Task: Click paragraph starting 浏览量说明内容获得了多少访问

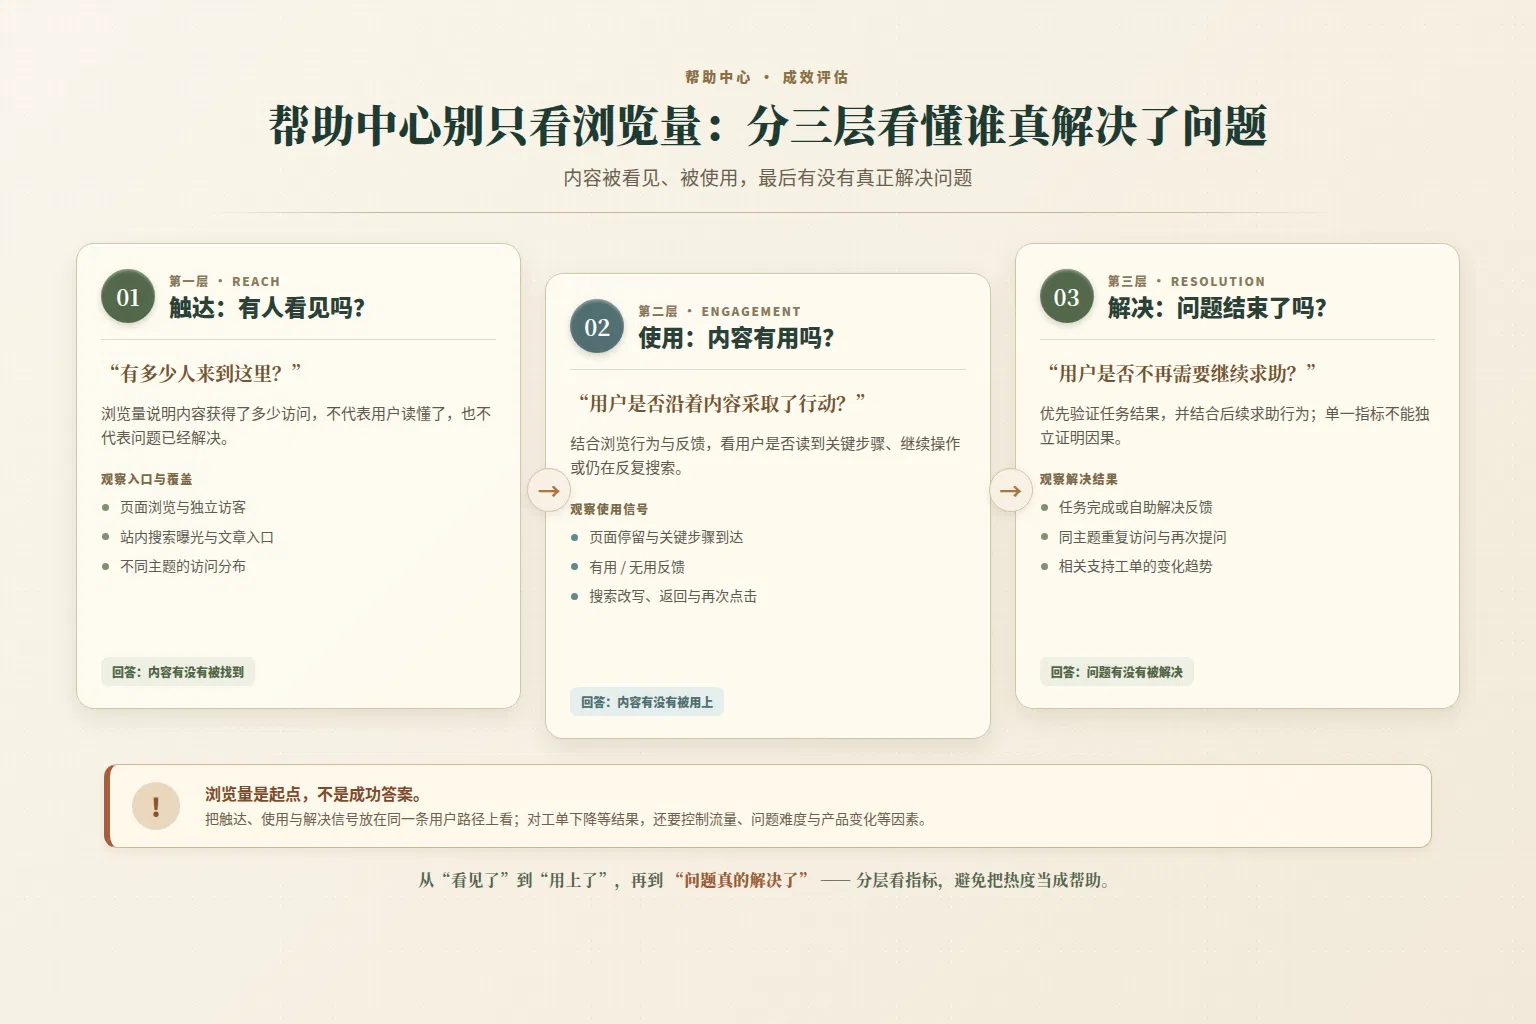Action: 296,426
